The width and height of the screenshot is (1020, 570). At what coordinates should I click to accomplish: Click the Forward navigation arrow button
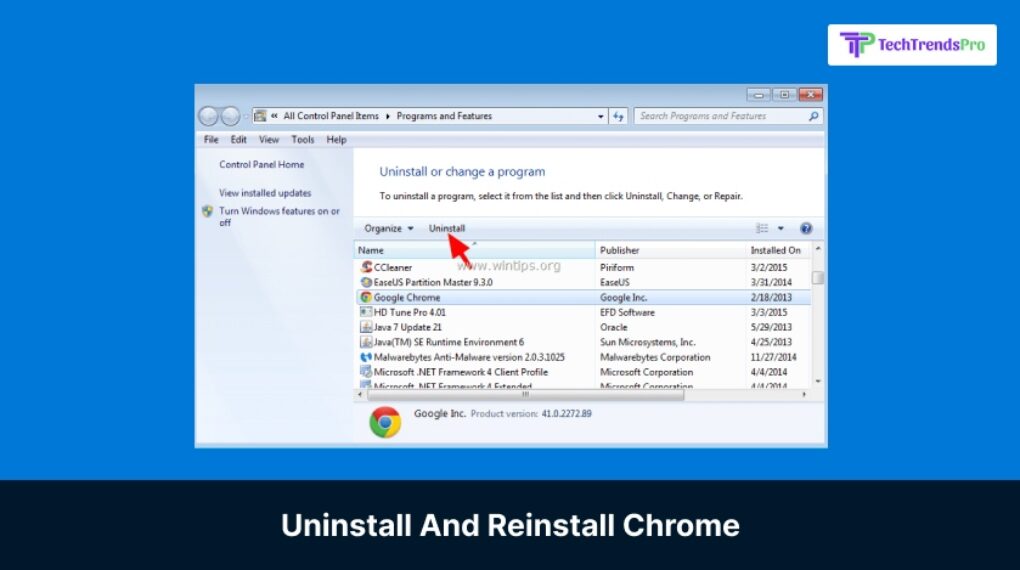point(230,116)
